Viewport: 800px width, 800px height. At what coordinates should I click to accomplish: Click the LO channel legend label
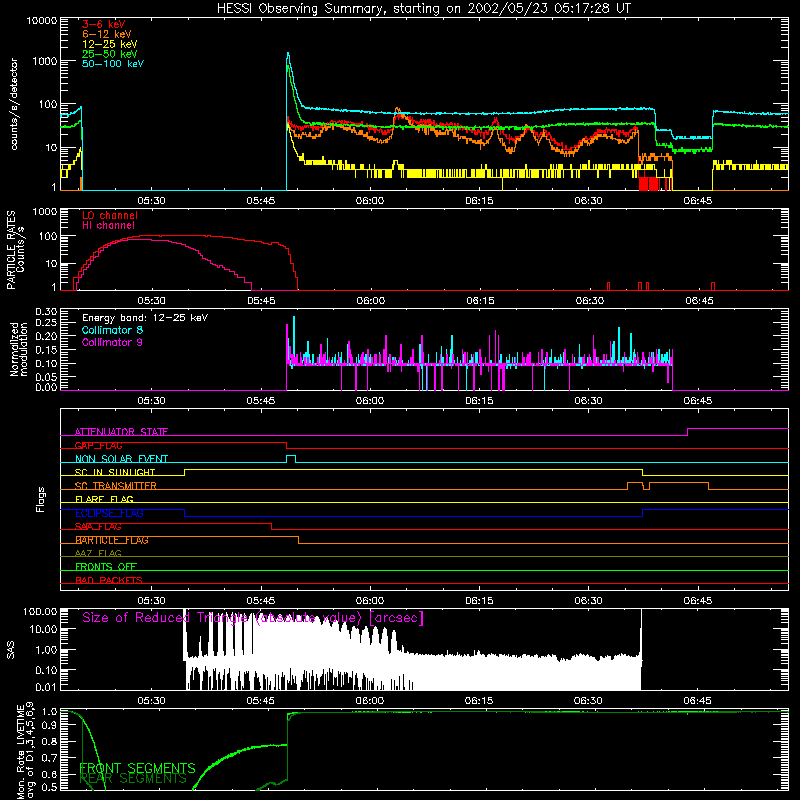click(x=110, y=215)
